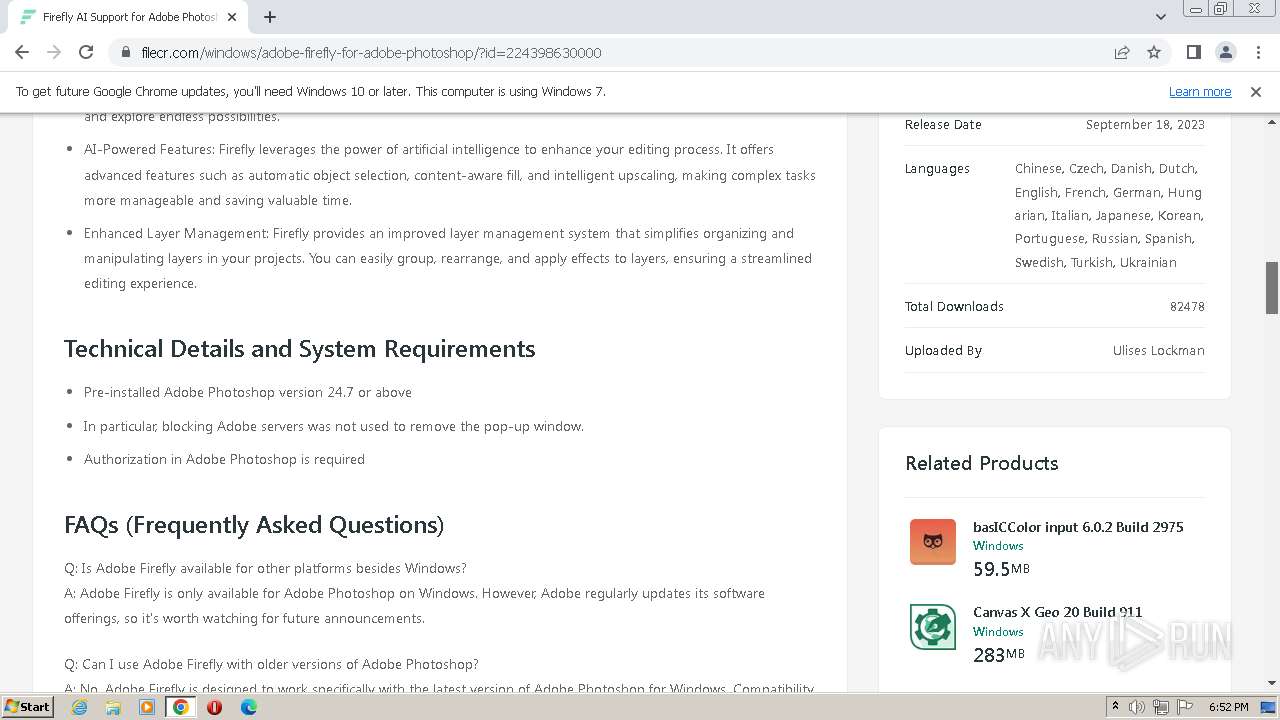Show hidden system tray icons
The height and width of the screenshot is (720, 1280).
1115,707
